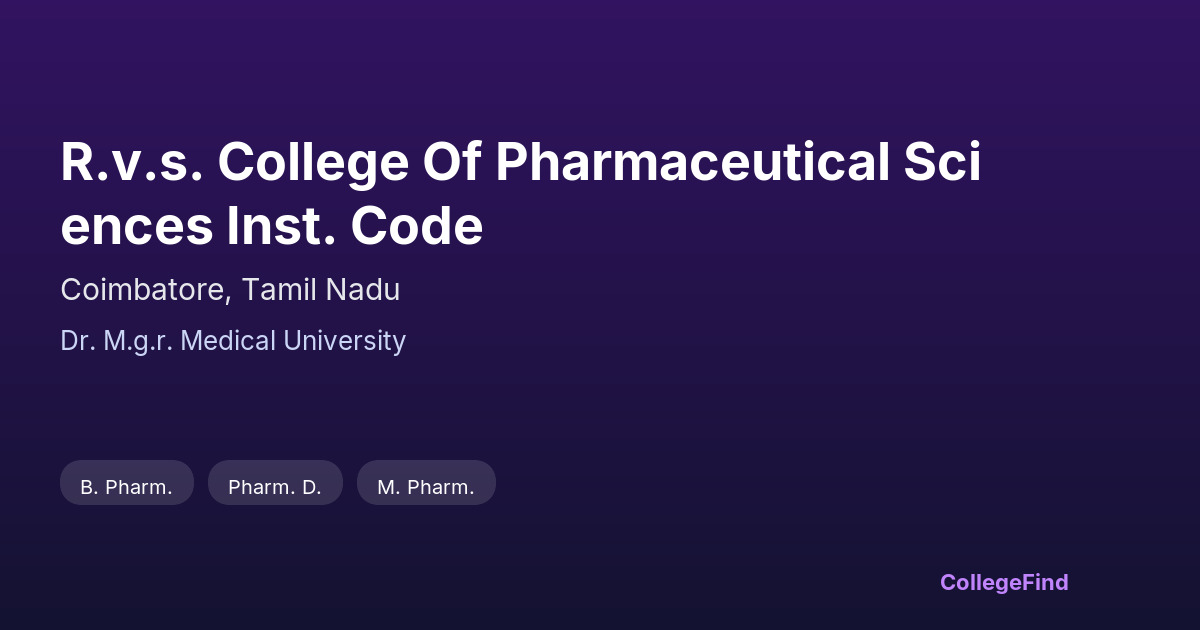Click the "Tamil Nadu" state name
This screenshot has width=1200, height=630.
click(x=321, y=290)
